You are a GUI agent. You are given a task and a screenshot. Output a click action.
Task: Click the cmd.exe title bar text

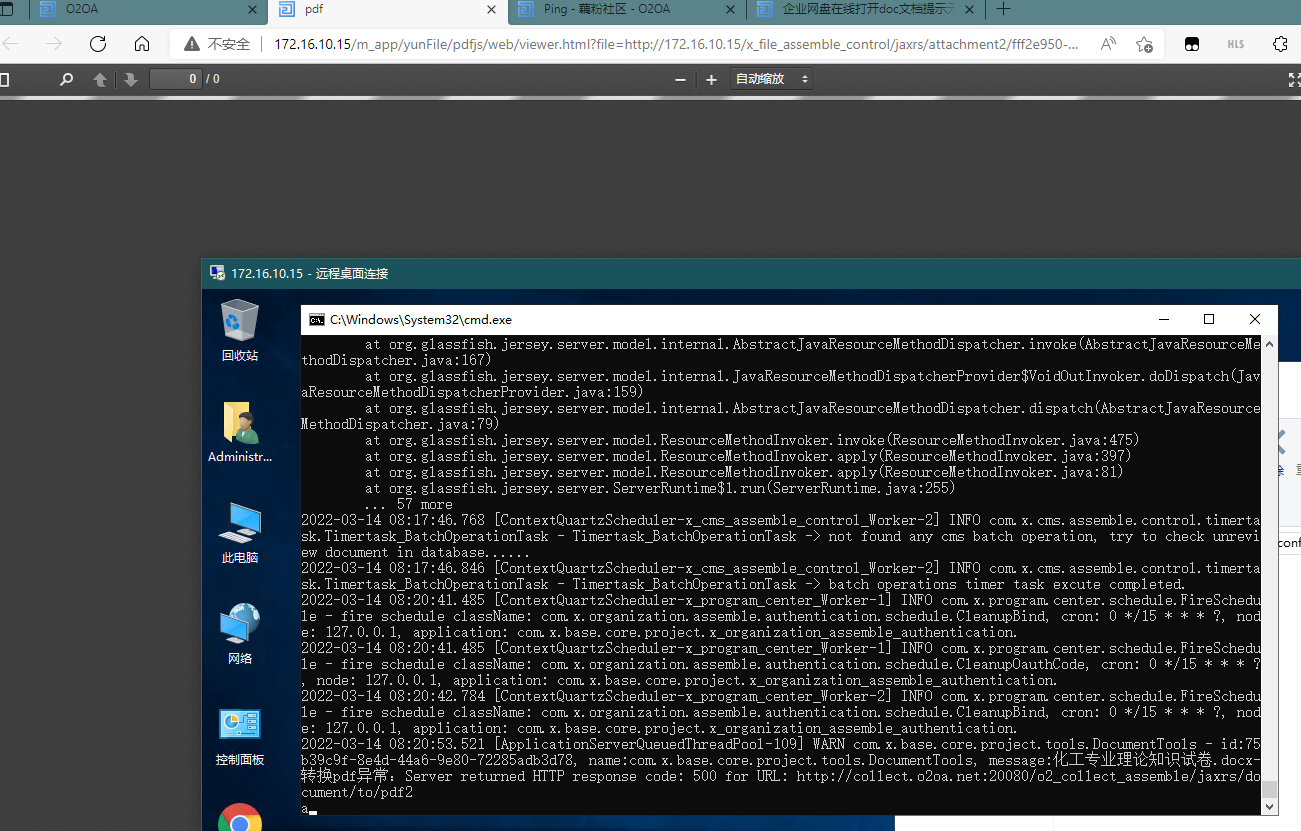pos(421,320)
